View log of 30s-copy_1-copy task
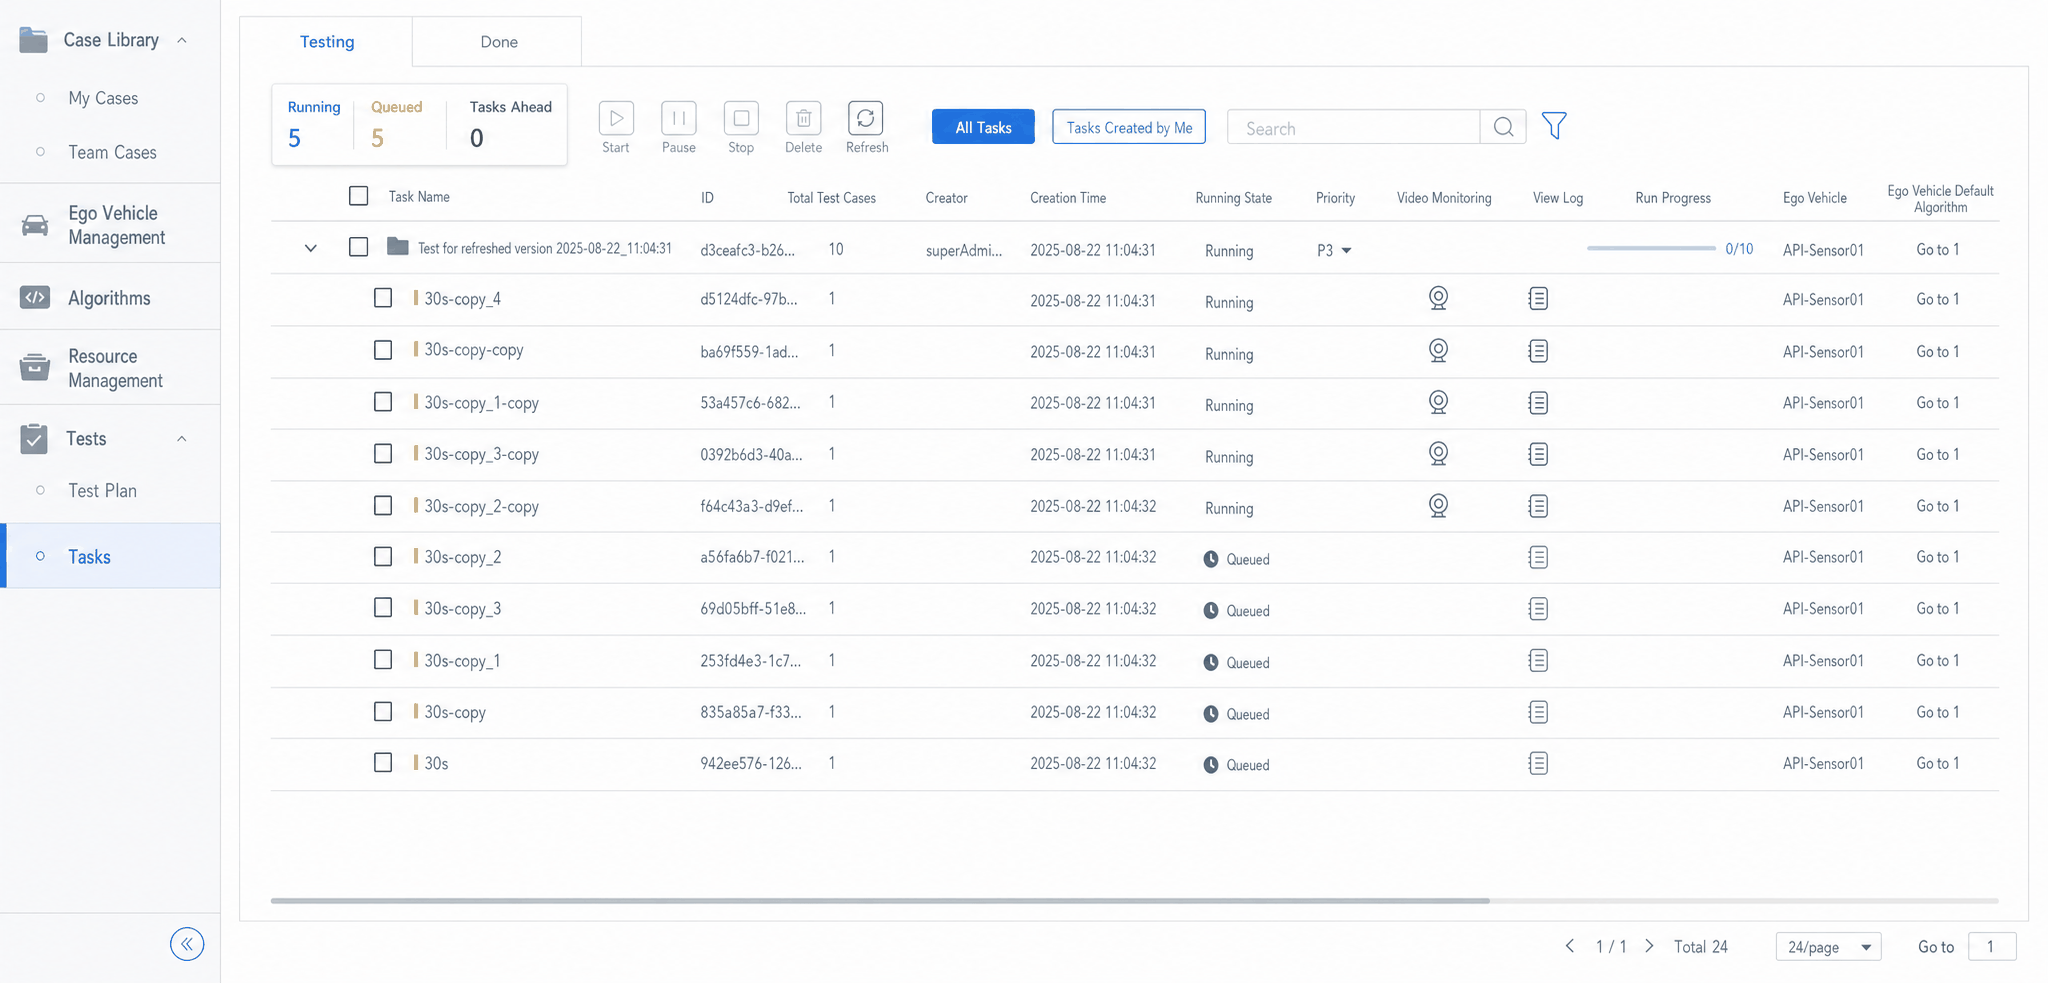This screenshot has width=2048, height=983. [x=1538, y=403]
